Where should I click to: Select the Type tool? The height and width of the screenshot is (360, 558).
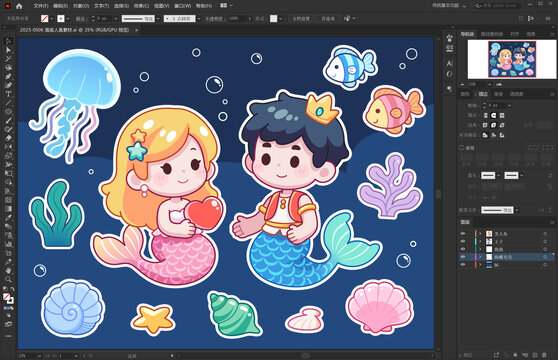point(8,94)
